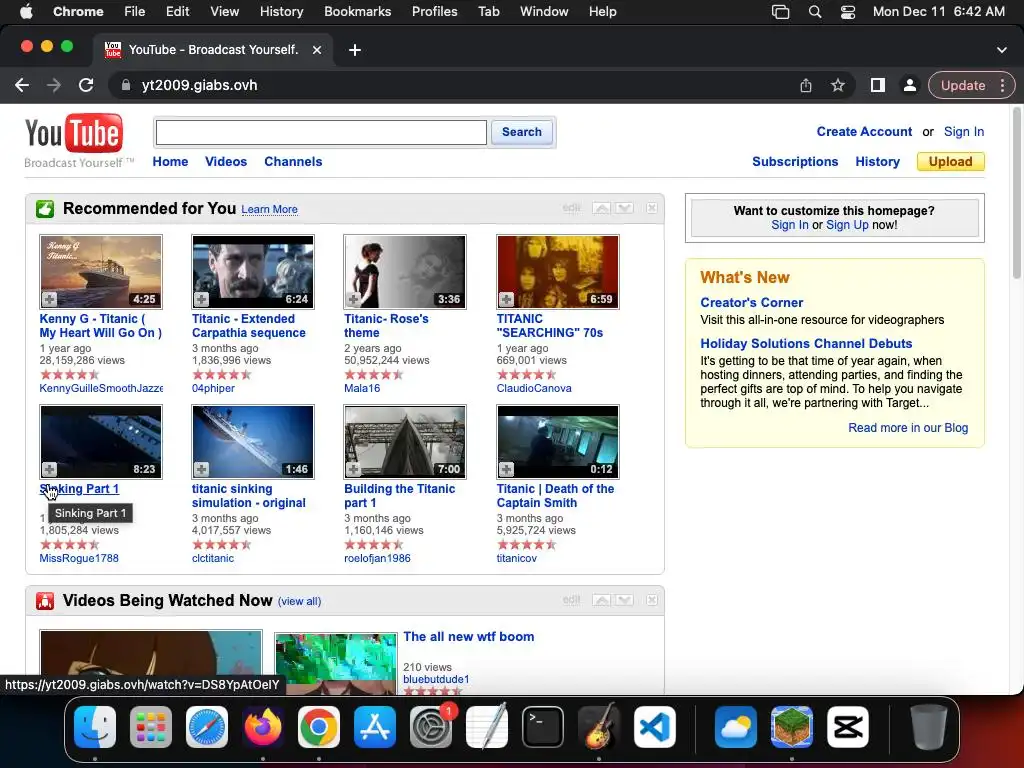Go to the Videos tab
Viewport: 1024px width, 768px height.
pos(226,161)
